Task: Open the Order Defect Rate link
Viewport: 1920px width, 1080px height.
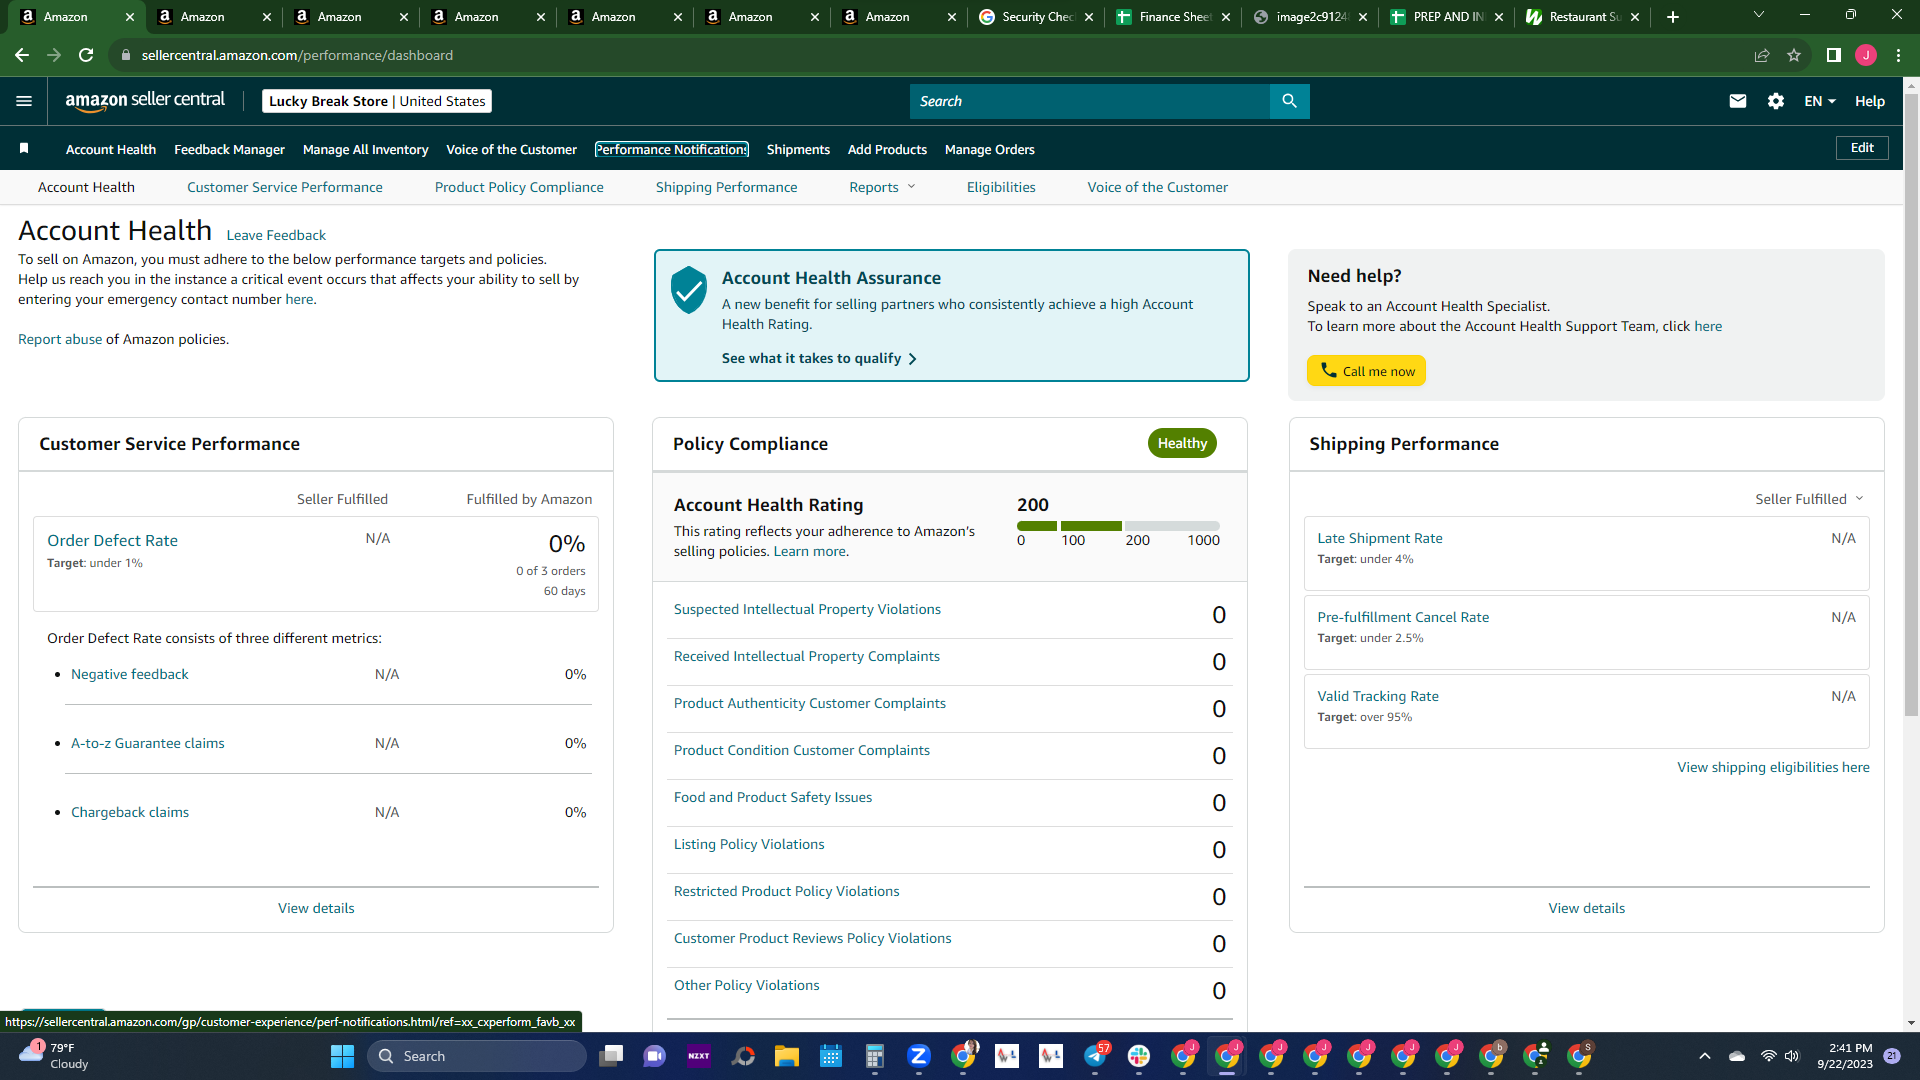Action: (x=112, y=540)
